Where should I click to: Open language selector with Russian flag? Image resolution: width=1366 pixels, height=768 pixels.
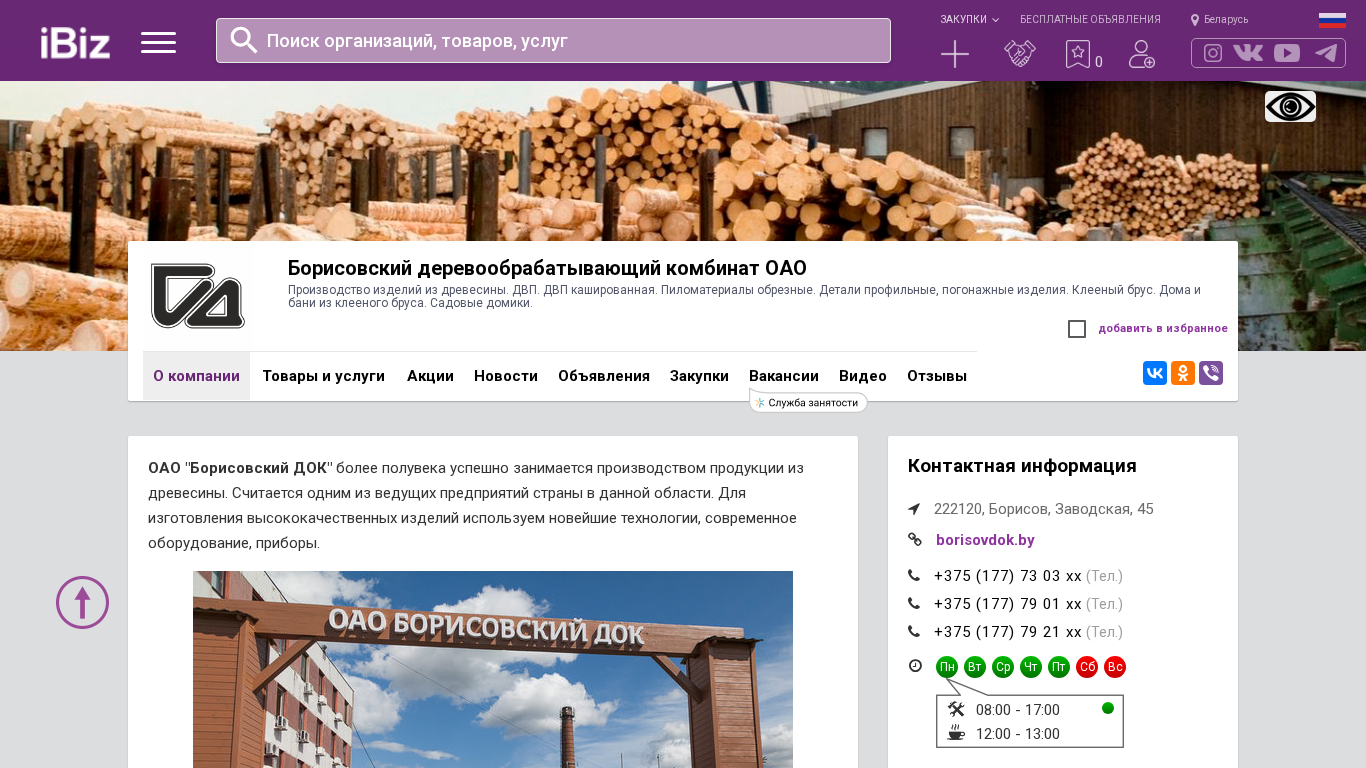pyautogui.click(x=1332, y=20)
